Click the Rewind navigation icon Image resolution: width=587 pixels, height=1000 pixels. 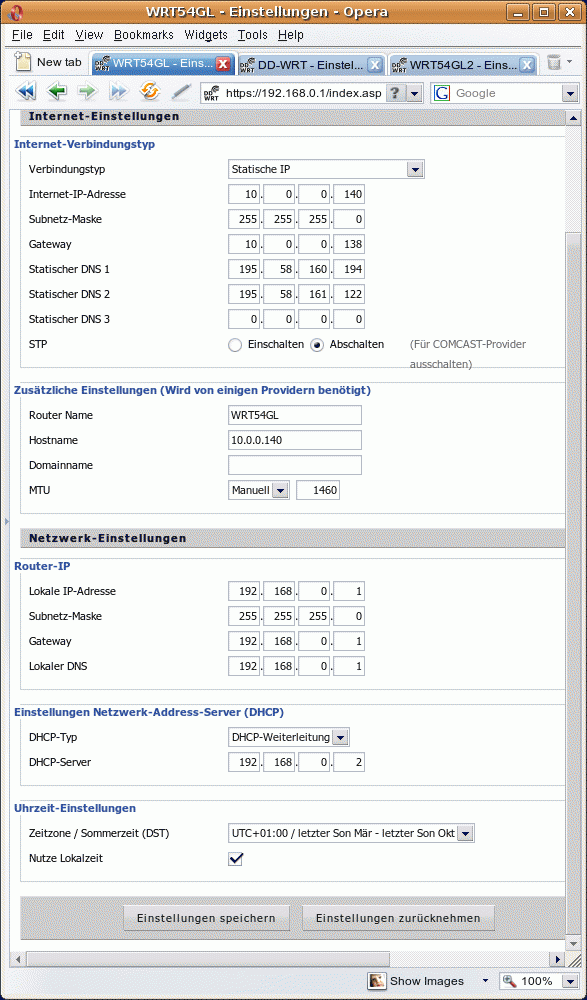[26, 92]
